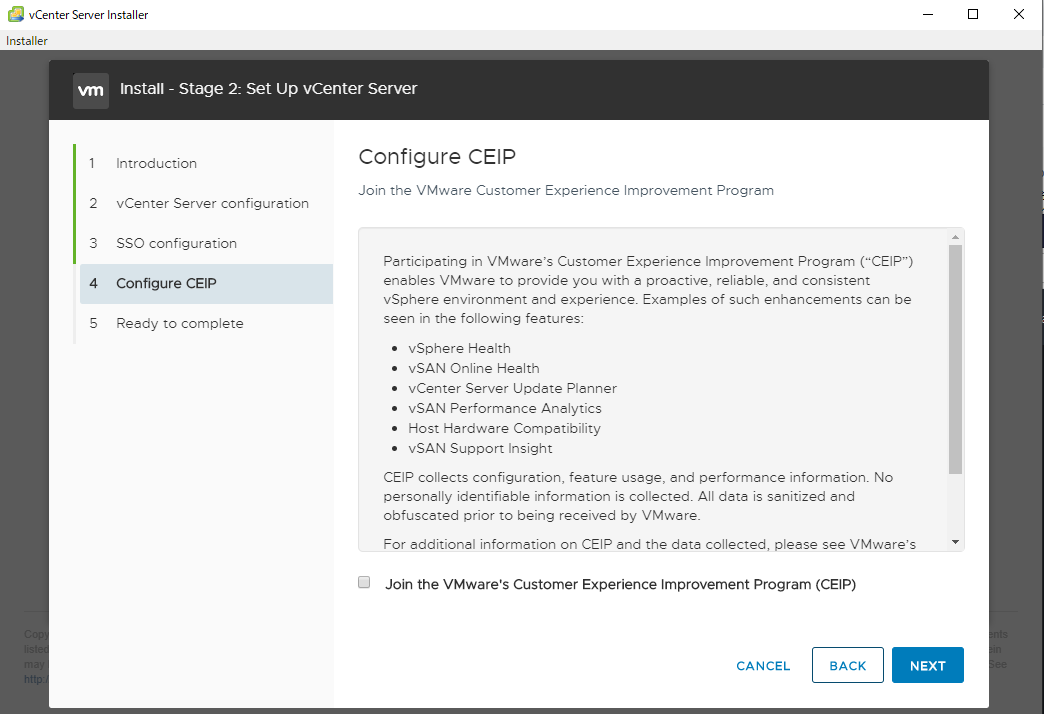Open the Ready to complete step
Screen dimensions: 1044x714
[179, 323]
